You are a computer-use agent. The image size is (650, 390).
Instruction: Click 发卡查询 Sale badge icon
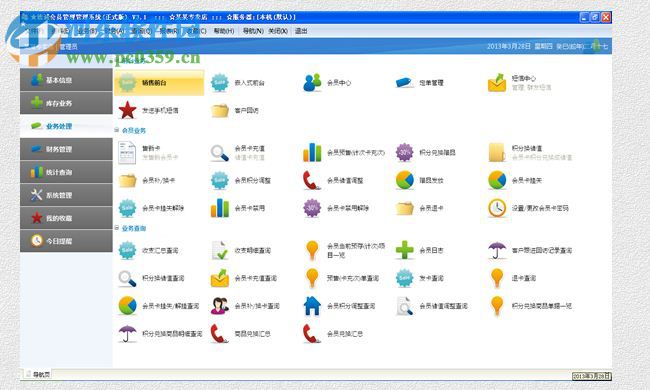click(x=404, y=278)
